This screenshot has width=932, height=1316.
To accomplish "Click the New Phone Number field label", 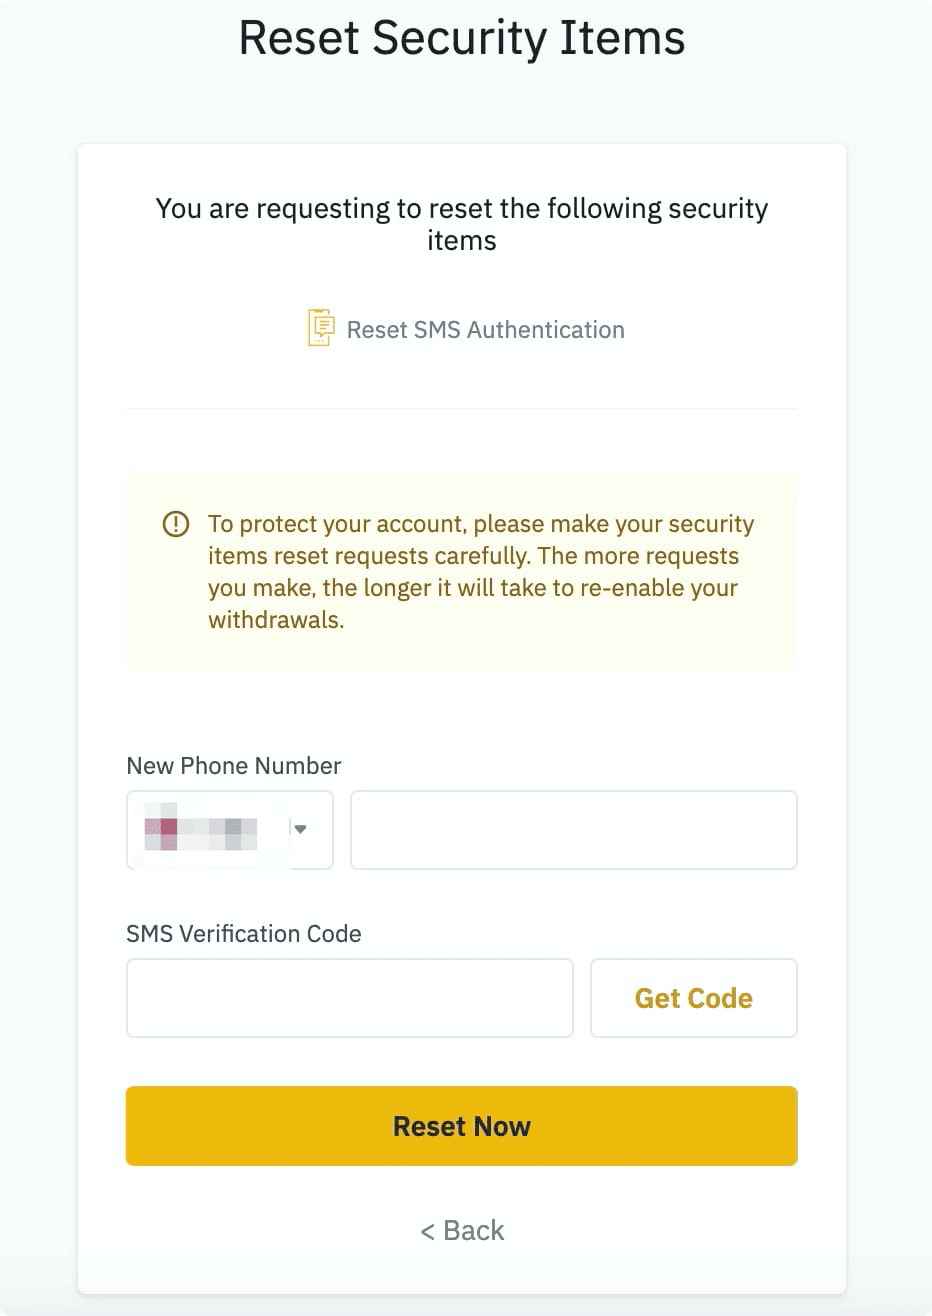I will point(234,766).
